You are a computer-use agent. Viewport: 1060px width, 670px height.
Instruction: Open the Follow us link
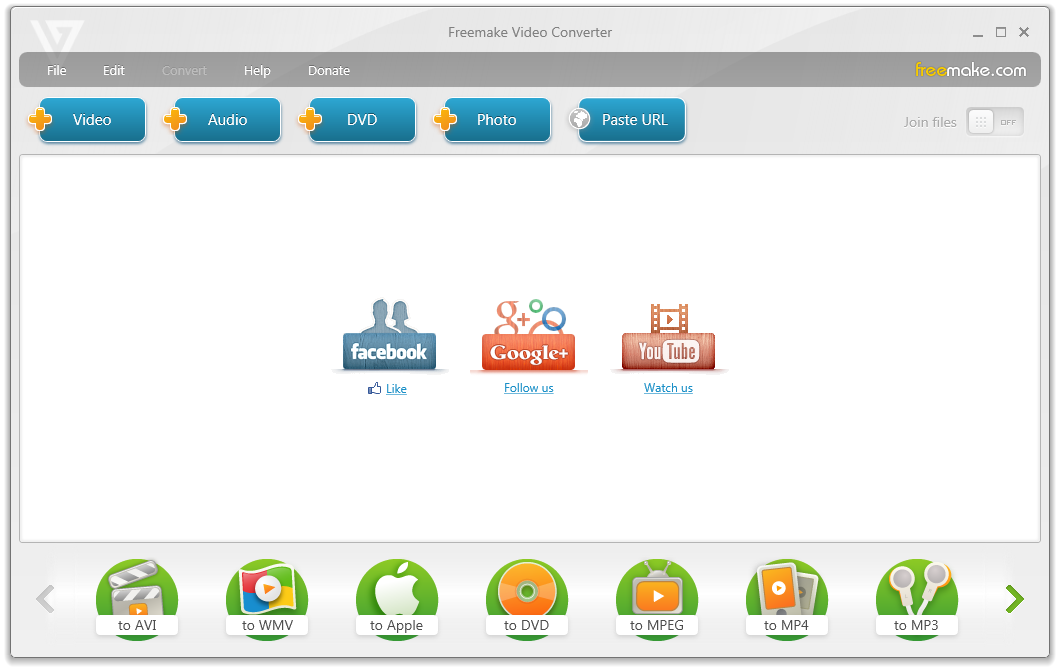(529, 388)
